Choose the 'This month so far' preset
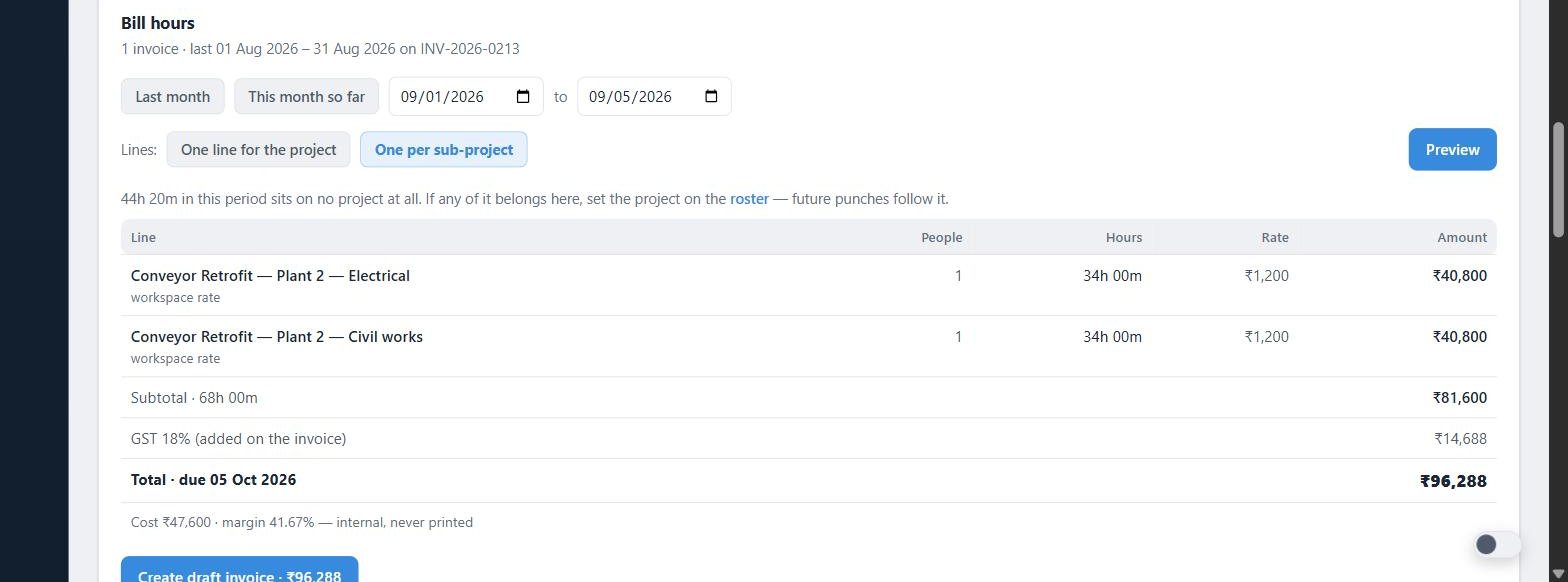 coord(306,96)
